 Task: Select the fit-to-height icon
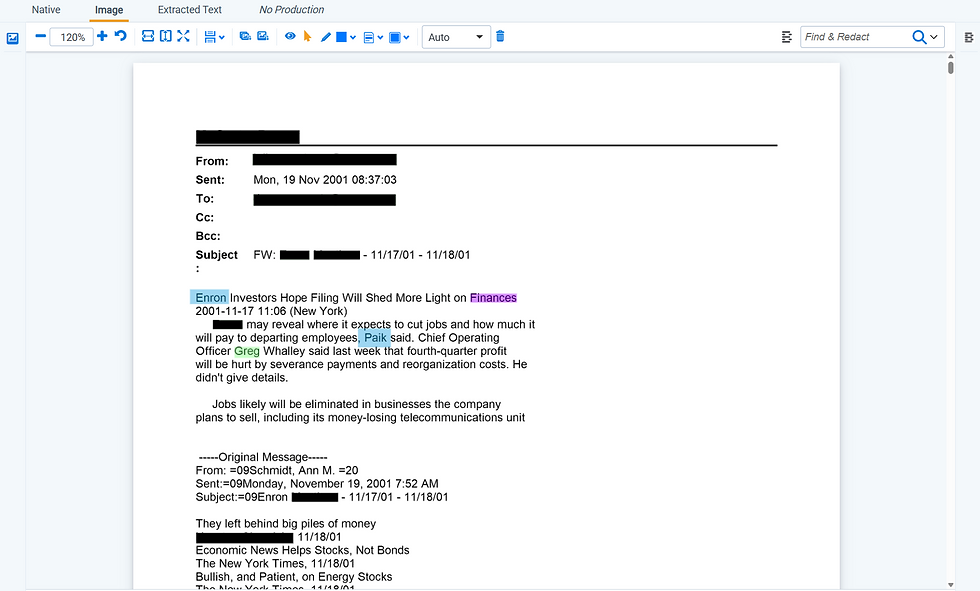(166, 36)
